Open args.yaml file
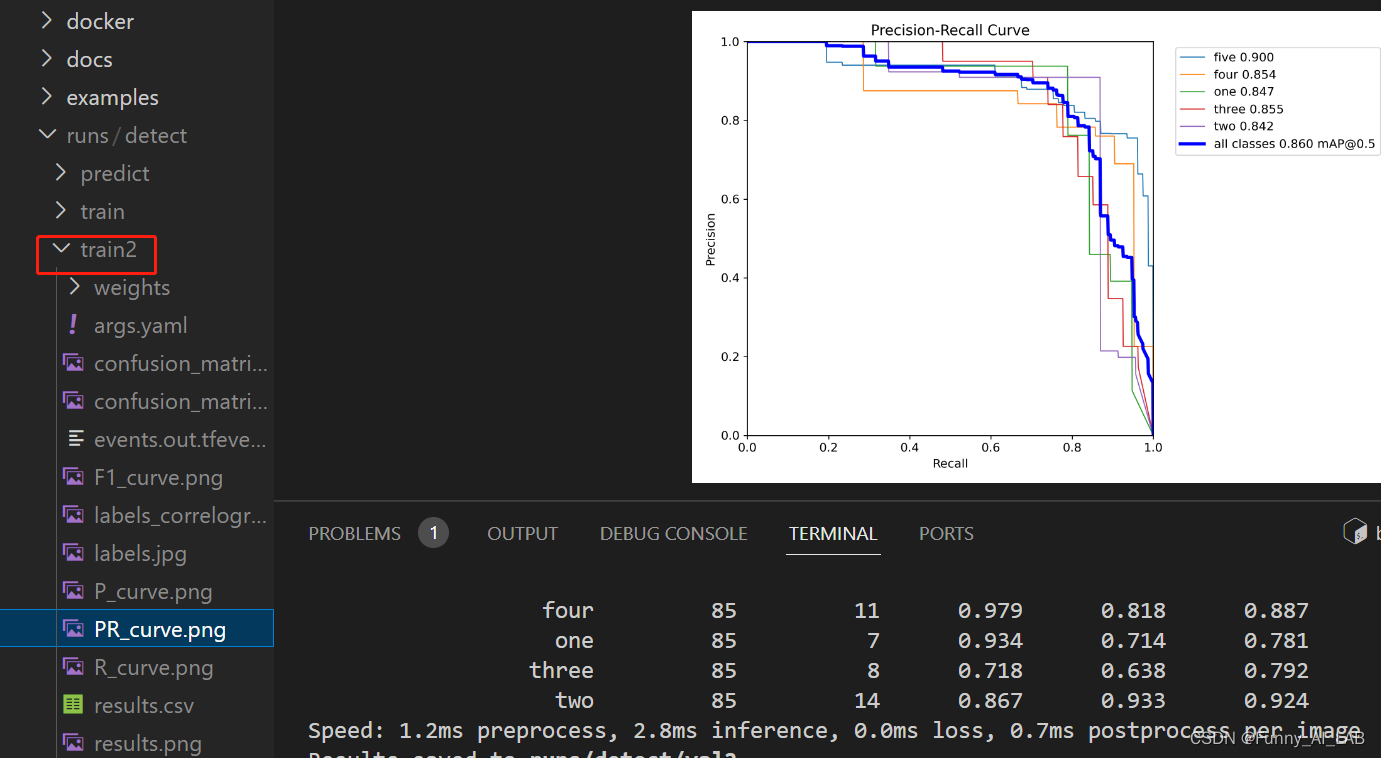 coord(140,325)
